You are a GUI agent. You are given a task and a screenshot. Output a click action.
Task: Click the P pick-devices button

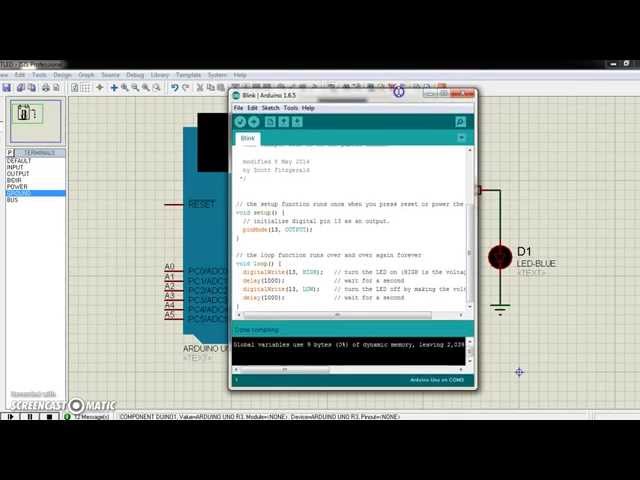[10, 152]
